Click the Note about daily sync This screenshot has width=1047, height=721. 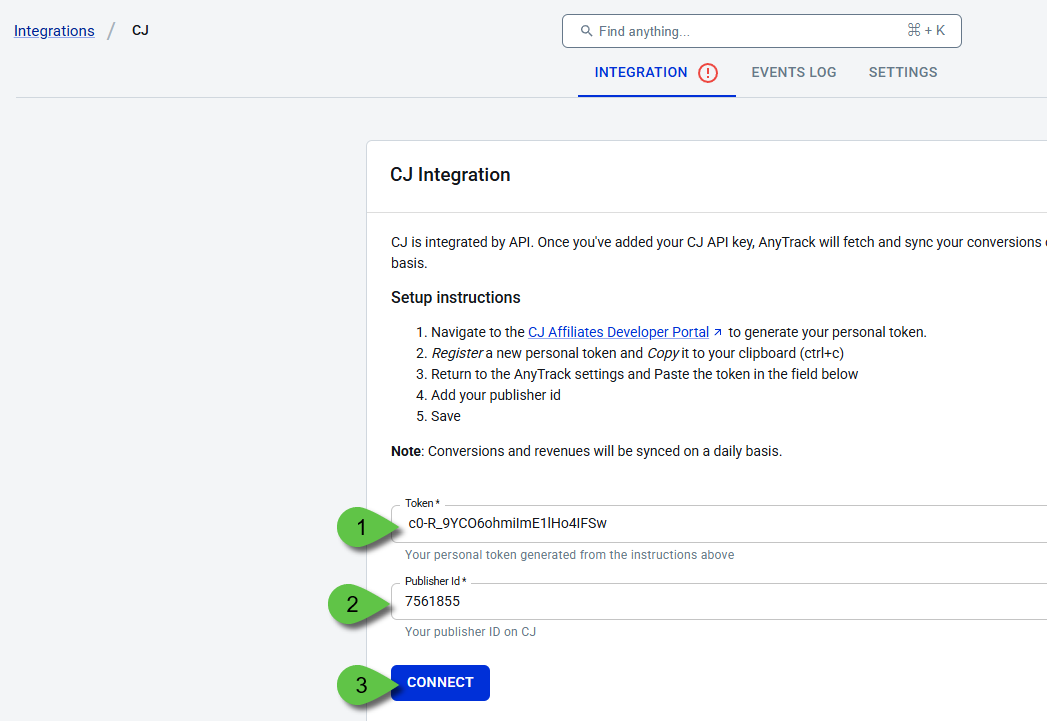click(x=586, y=451)
